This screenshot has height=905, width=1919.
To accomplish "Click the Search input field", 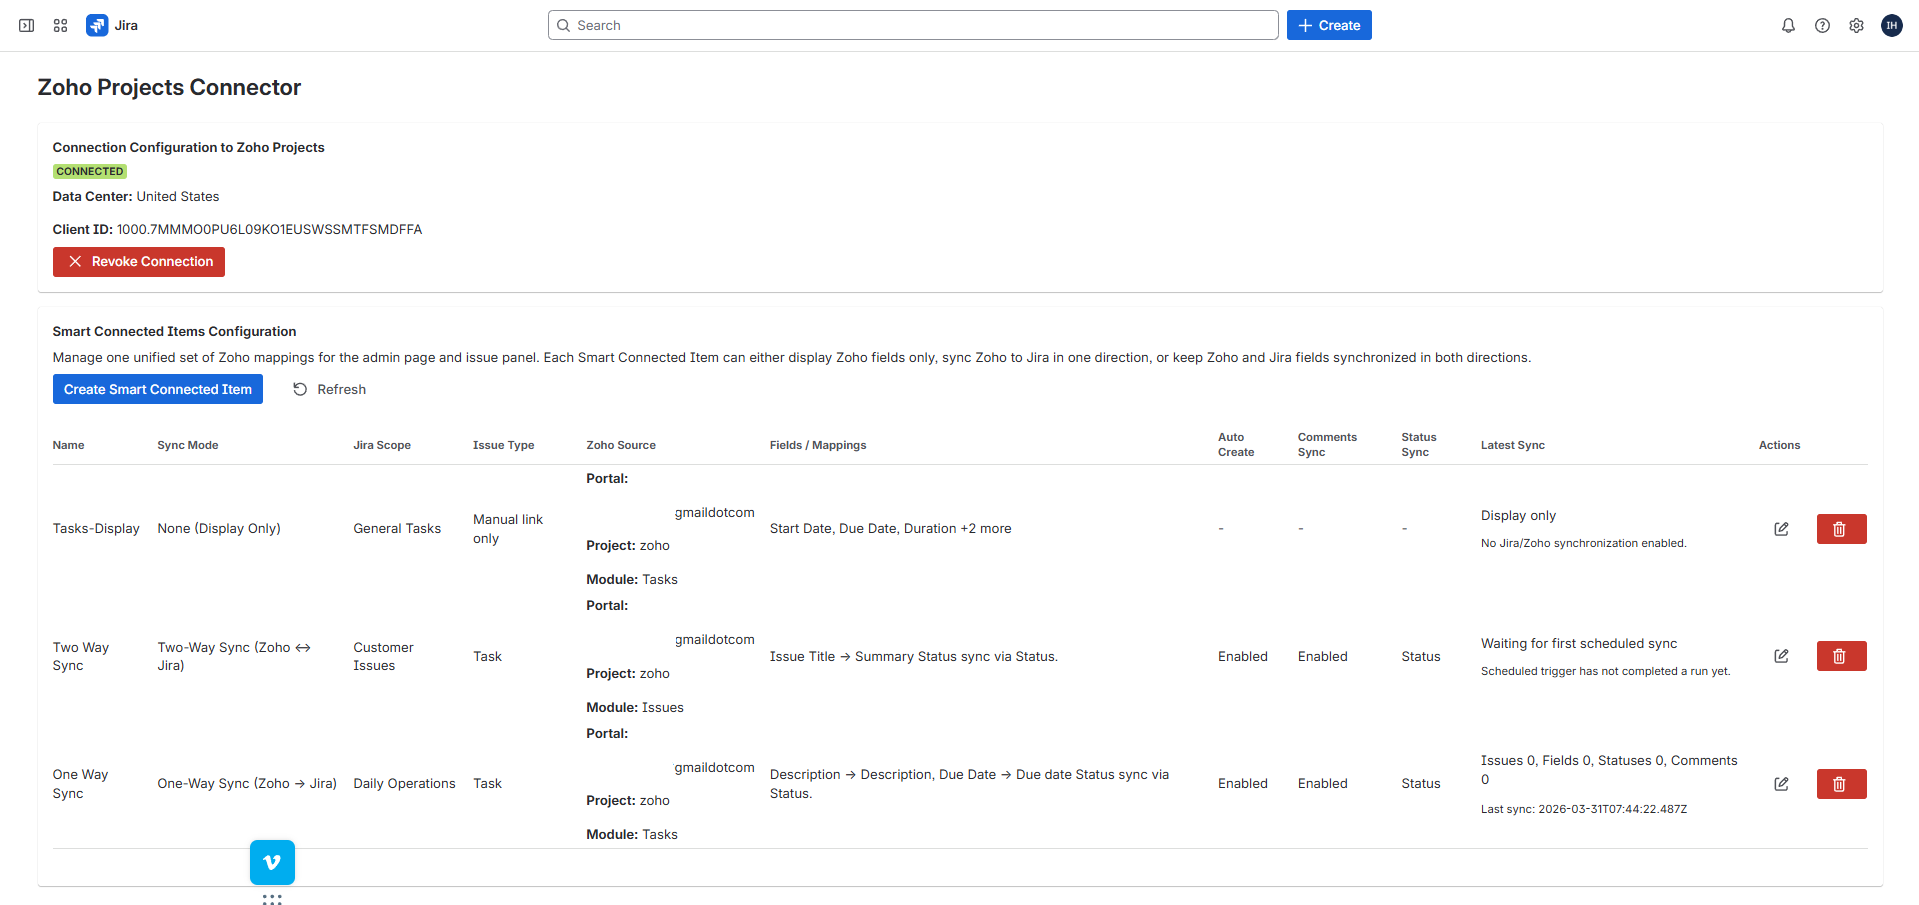I will [x=912, y=24].
